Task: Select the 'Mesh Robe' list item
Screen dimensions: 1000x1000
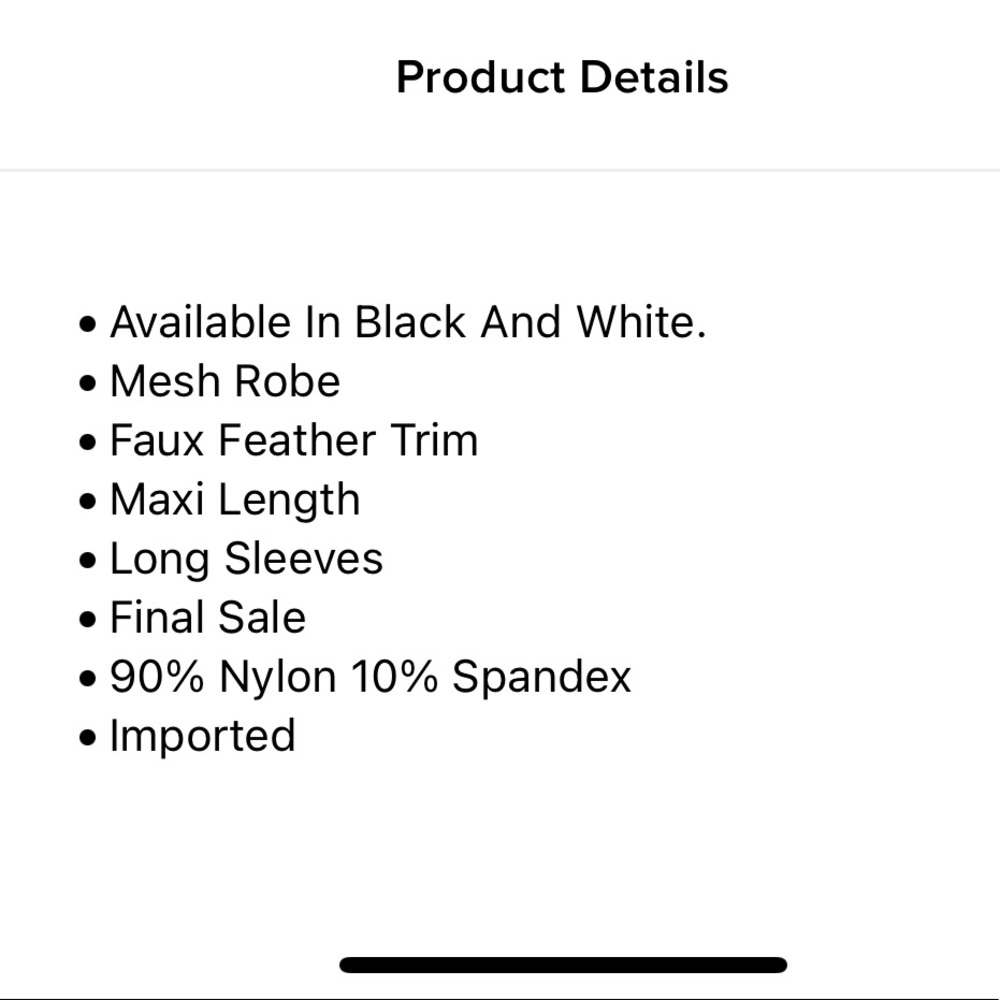Action: [x=225, y=382]
